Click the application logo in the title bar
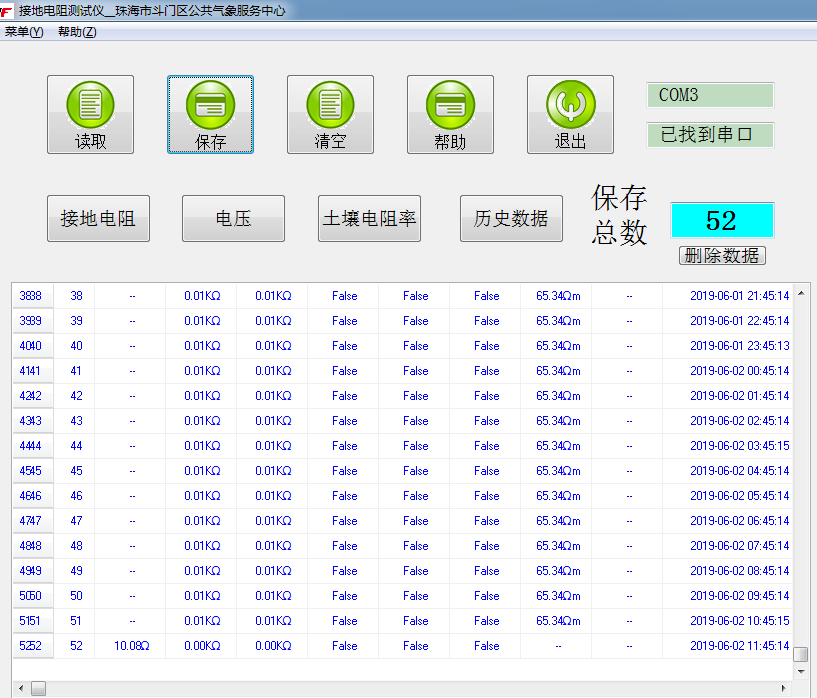 [x=8, y=10]
